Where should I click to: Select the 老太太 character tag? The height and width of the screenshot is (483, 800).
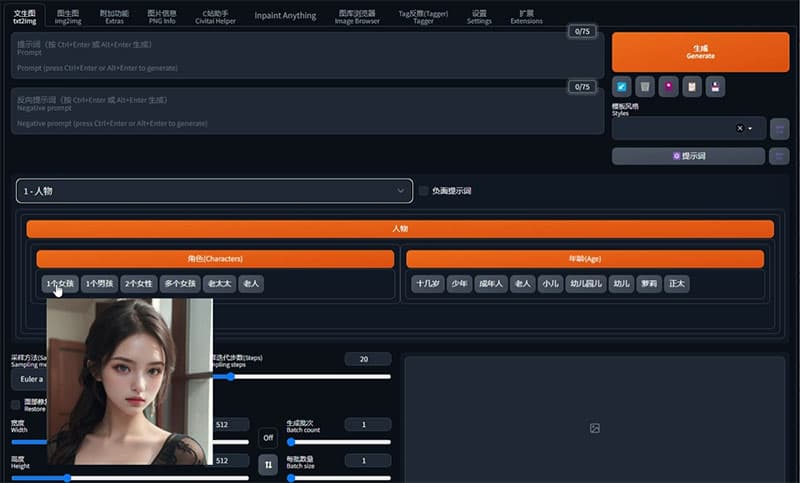coord(220,283)
